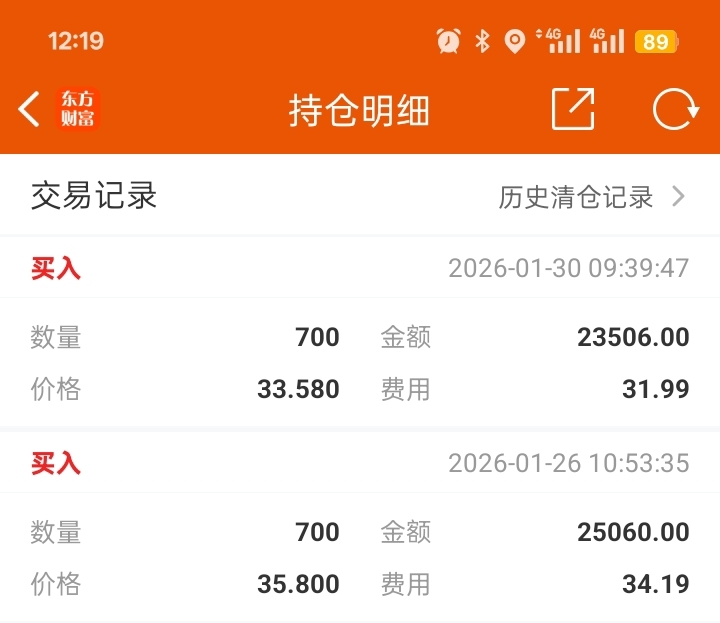The height and width of the screenshot is (623, 720).
Task: Tap the fee value 31.99
Action: 655,389
